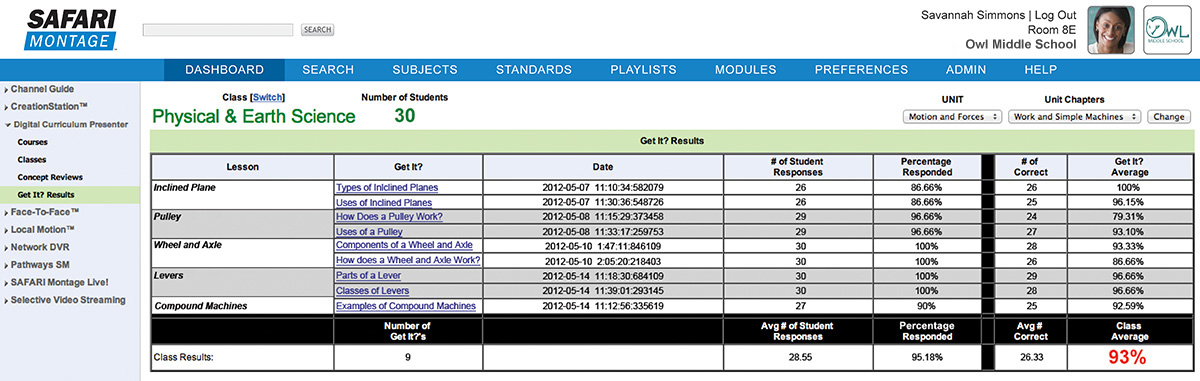The height and width of the screenshot is (381, 1200).
Task: Click the Change button
Action: [x=1169, y=117]
